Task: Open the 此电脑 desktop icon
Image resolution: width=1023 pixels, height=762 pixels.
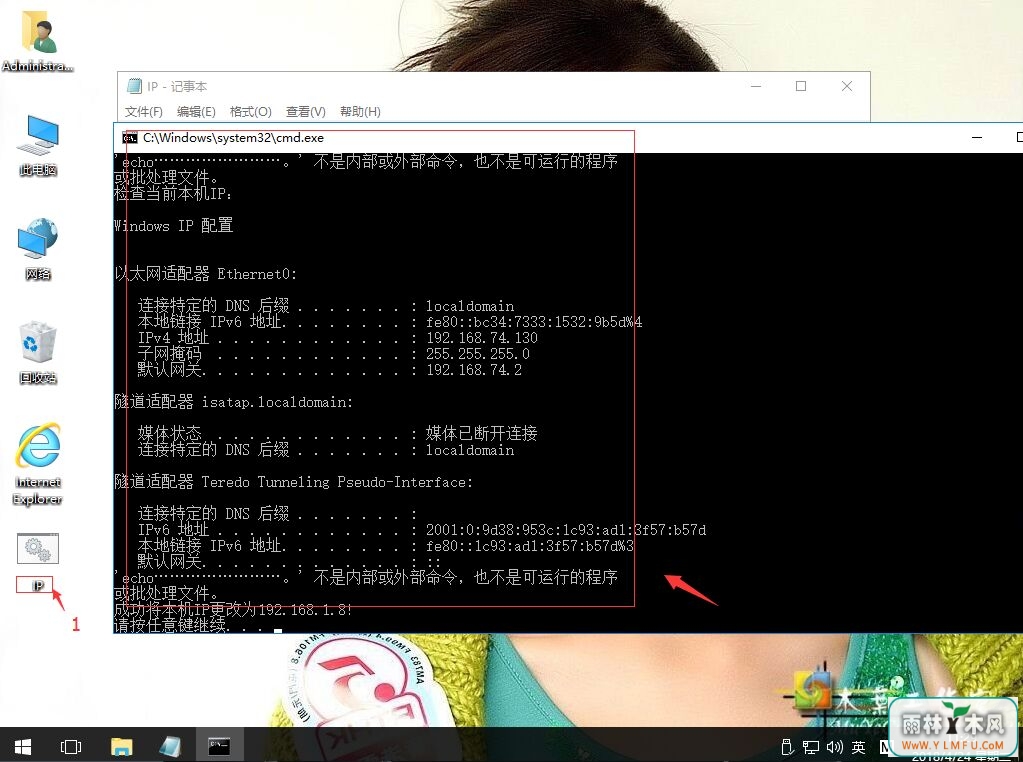Action: pyautogui.click(x=38, y=145)
